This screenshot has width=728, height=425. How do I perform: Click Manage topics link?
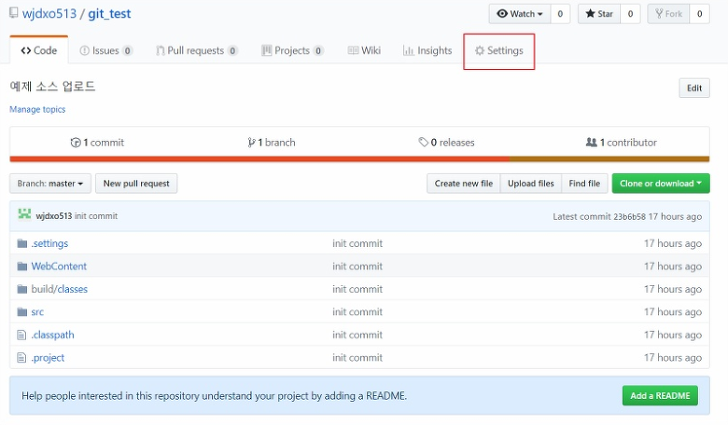(38, 110)
